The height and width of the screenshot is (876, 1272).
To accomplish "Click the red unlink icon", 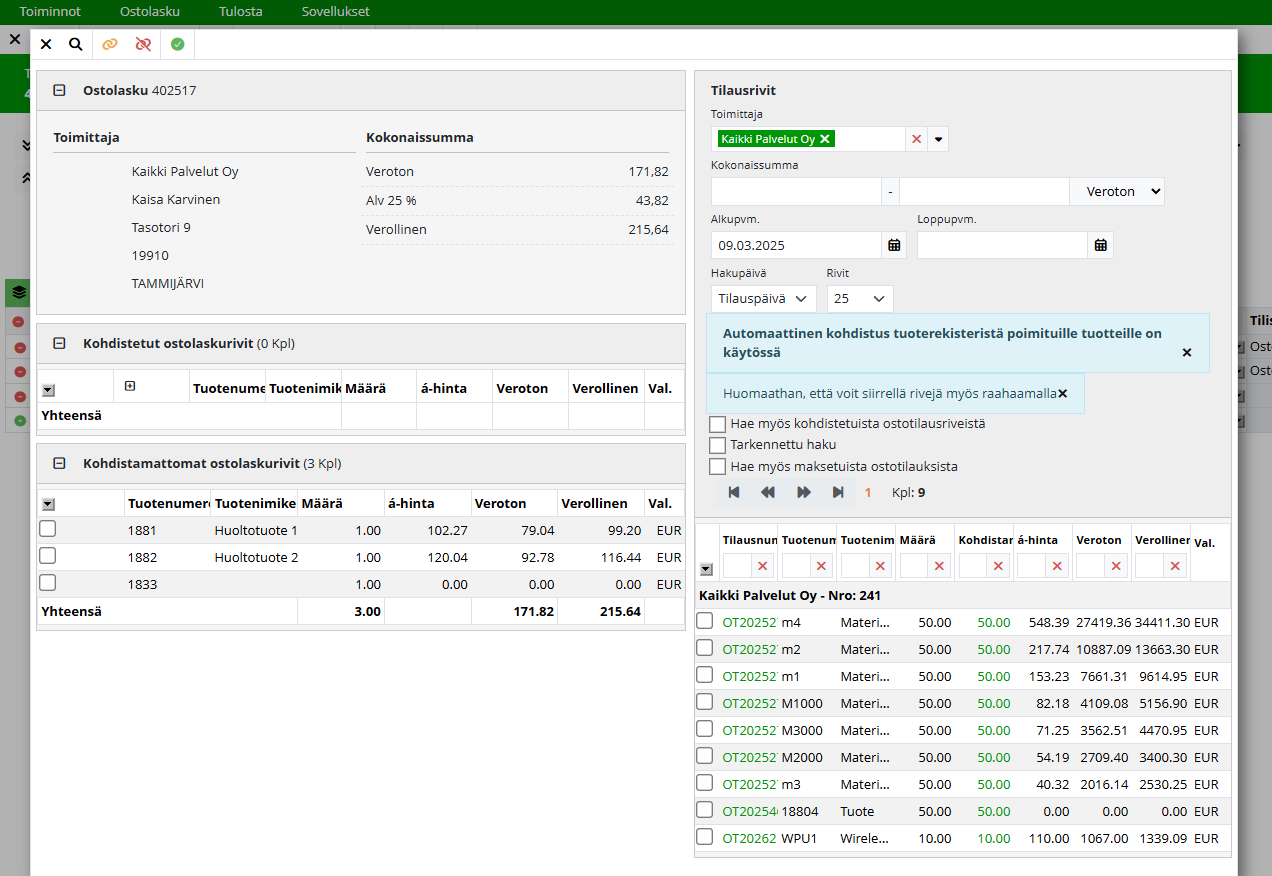I will pyautogui.click(x=143, y=44).
